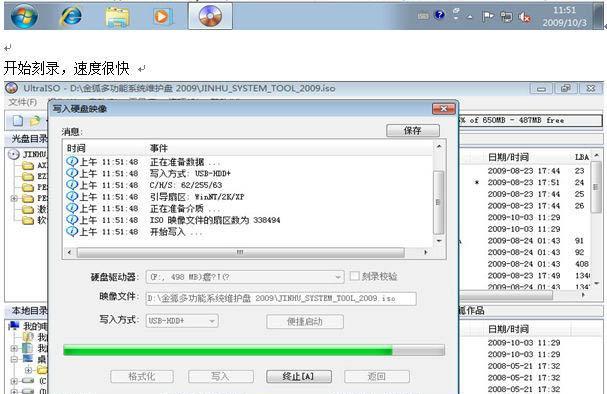Click the green write progress bar
The image size is (607, 394).
pos(254,351)
